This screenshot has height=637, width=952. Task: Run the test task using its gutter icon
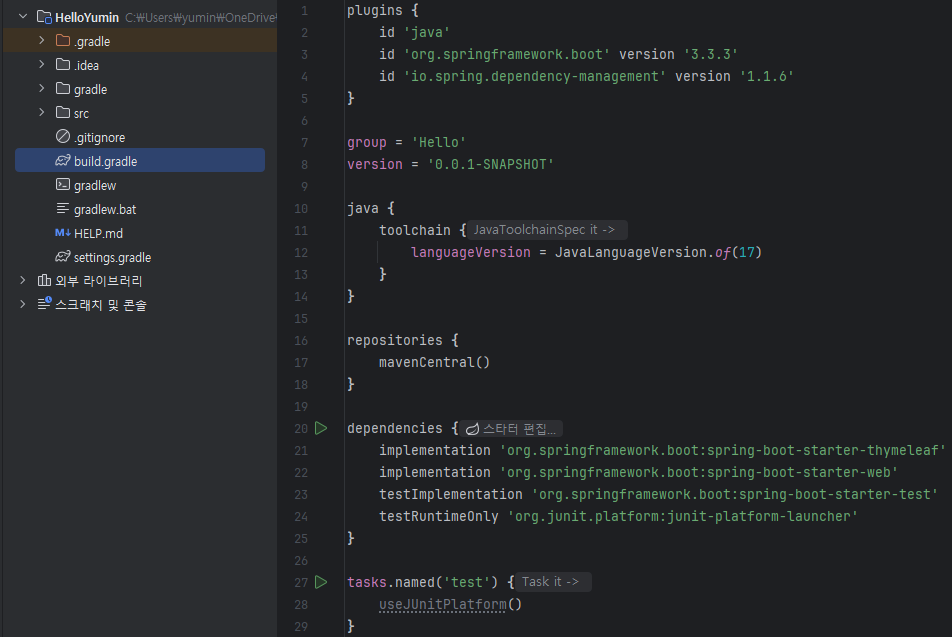click(321, 582)
